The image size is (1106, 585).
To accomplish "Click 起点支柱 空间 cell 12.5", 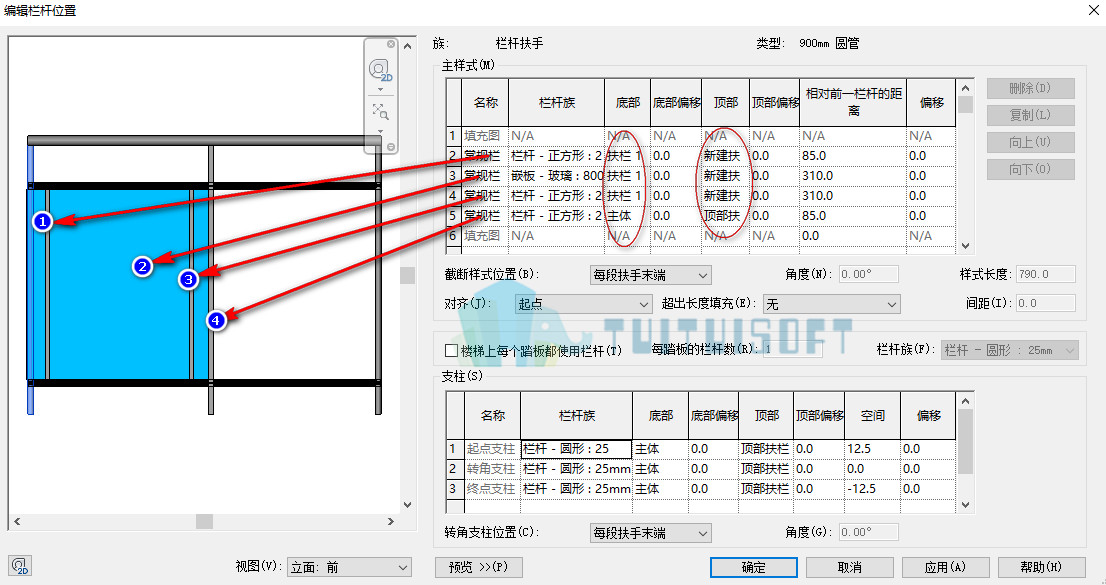I will click(x=873, y=449).
